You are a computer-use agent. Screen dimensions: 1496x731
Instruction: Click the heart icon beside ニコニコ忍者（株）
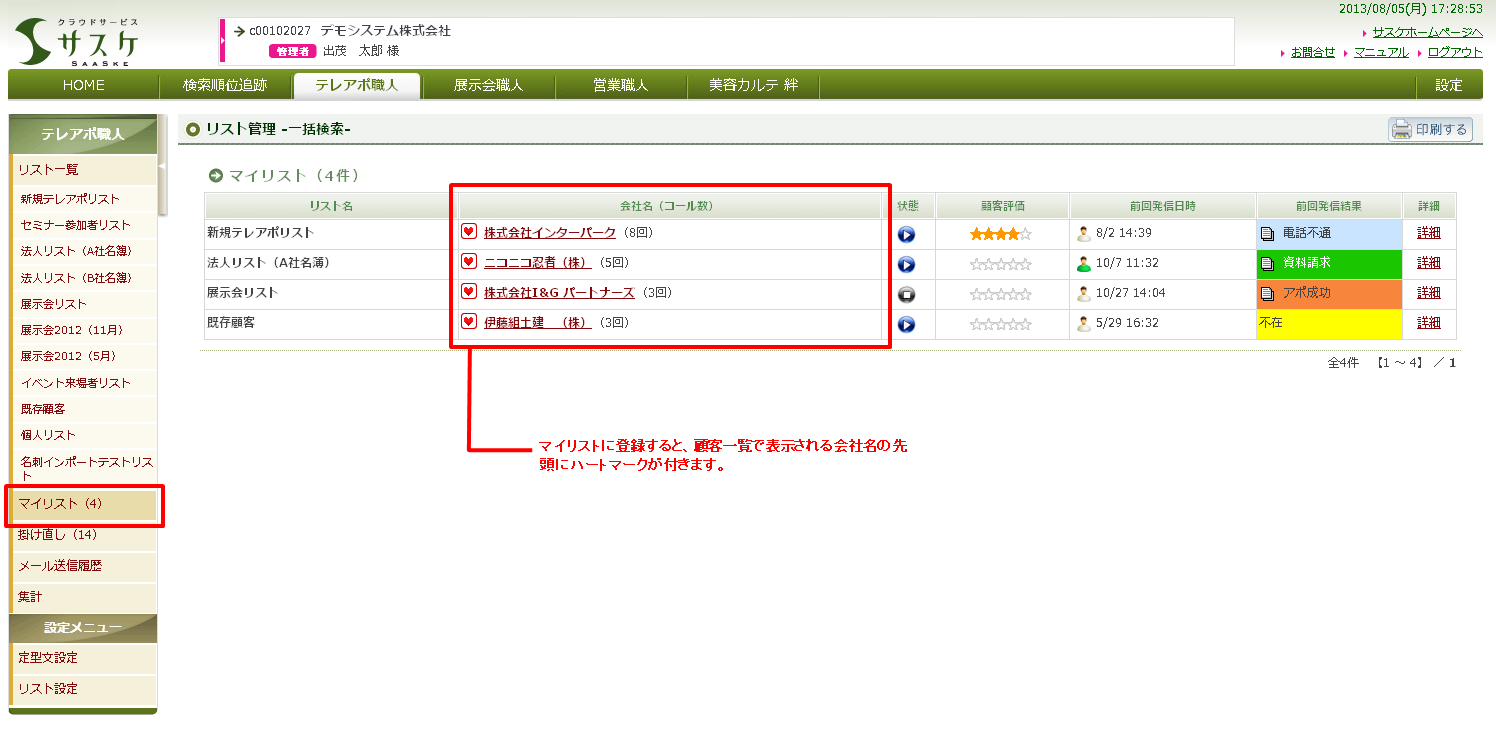point(468,262)
